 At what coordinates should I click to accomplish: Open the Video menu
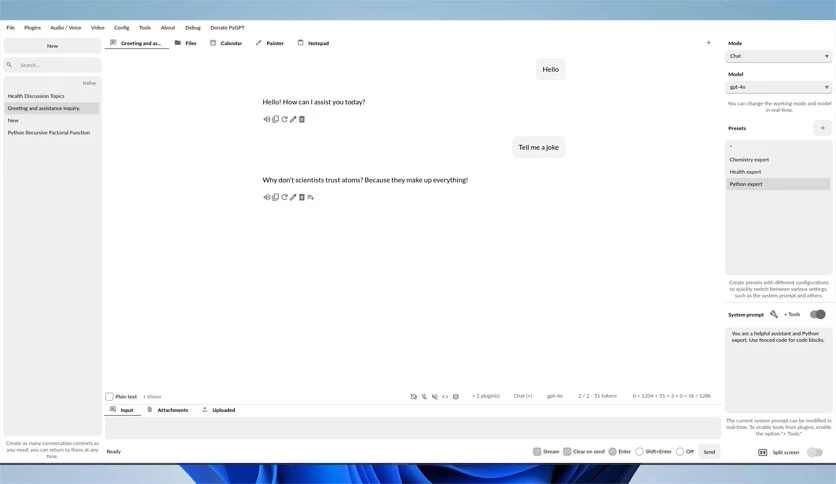[x=98, y=28]
